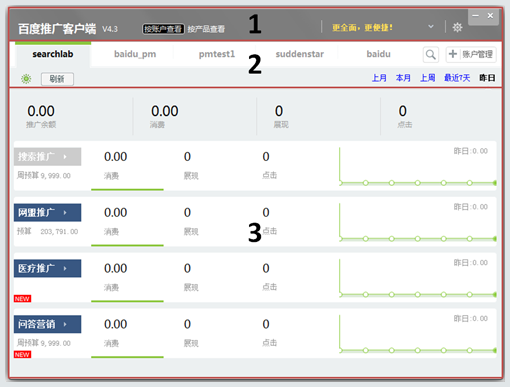Viewport: 510px width, 387px height.
Task: Select 最近7天 date range link
Action: pyautogui.click(x=457, y=78)
